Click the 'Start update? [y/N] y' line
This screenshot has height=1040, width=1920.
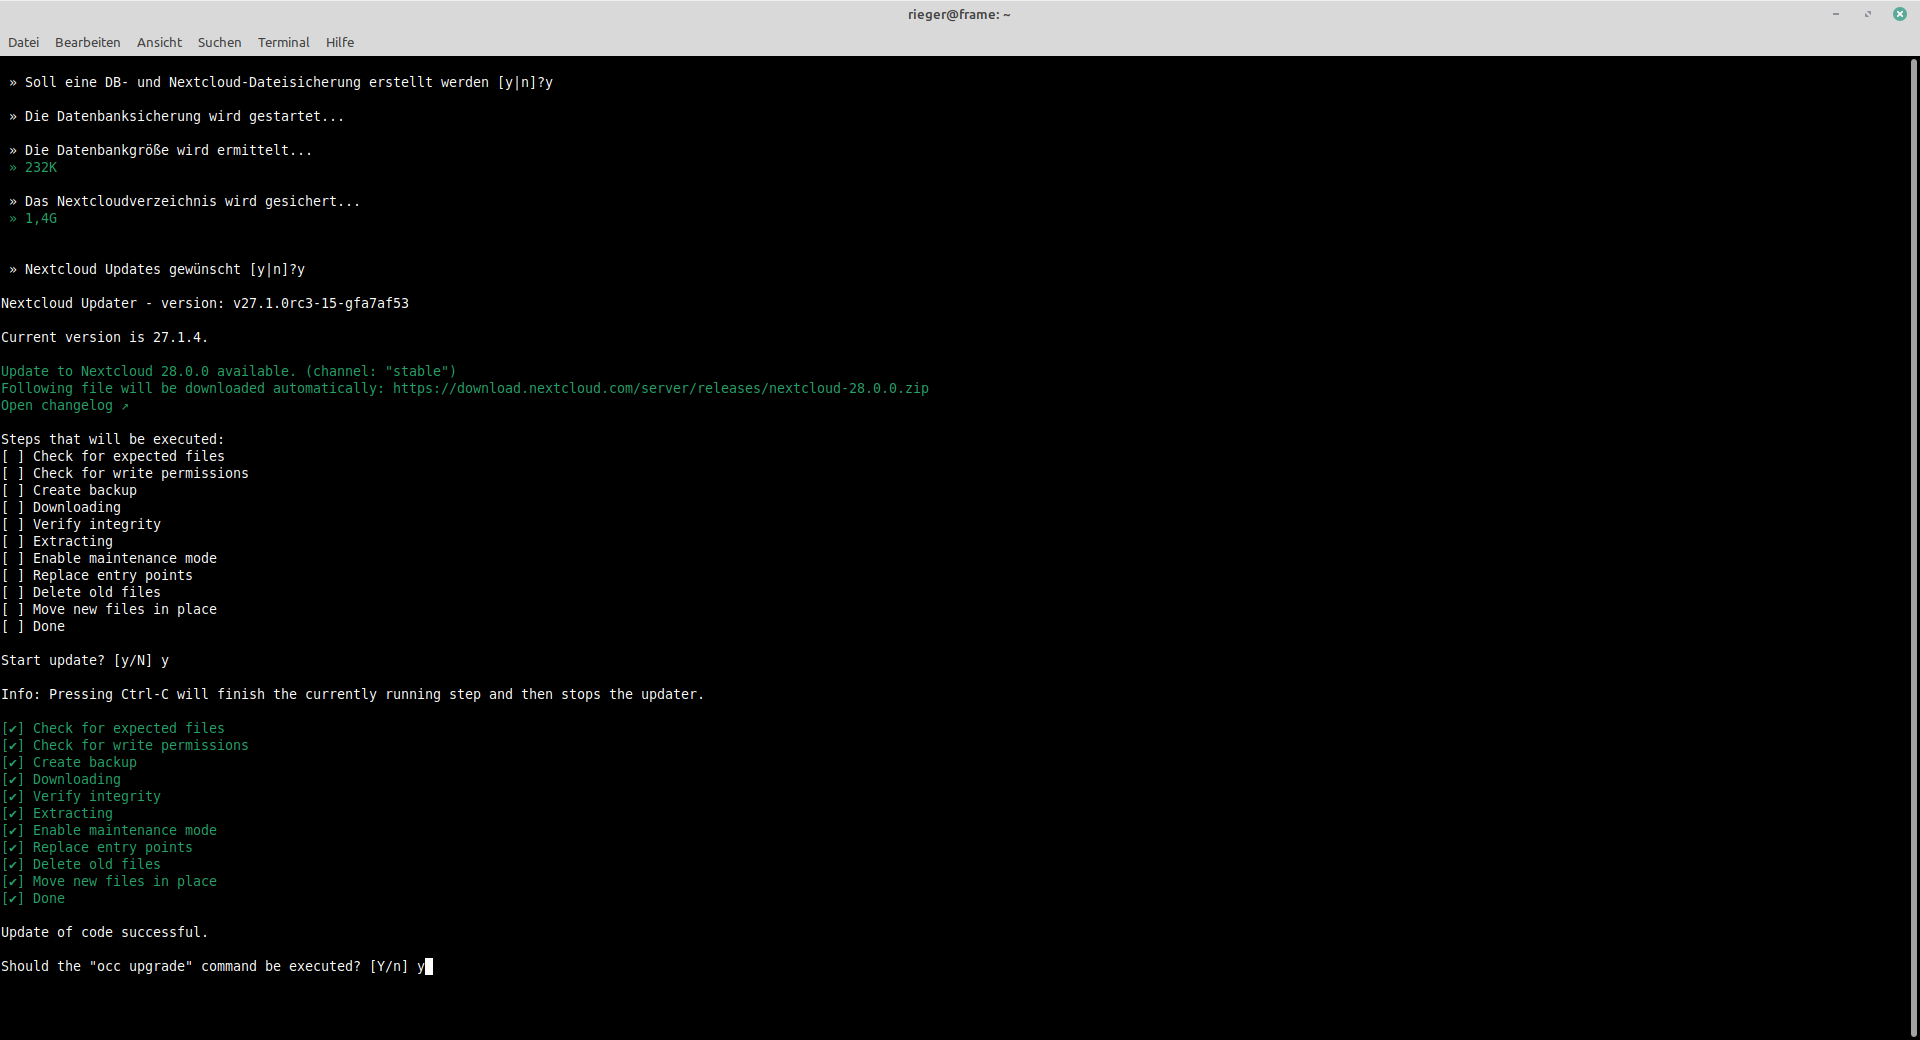85,660
